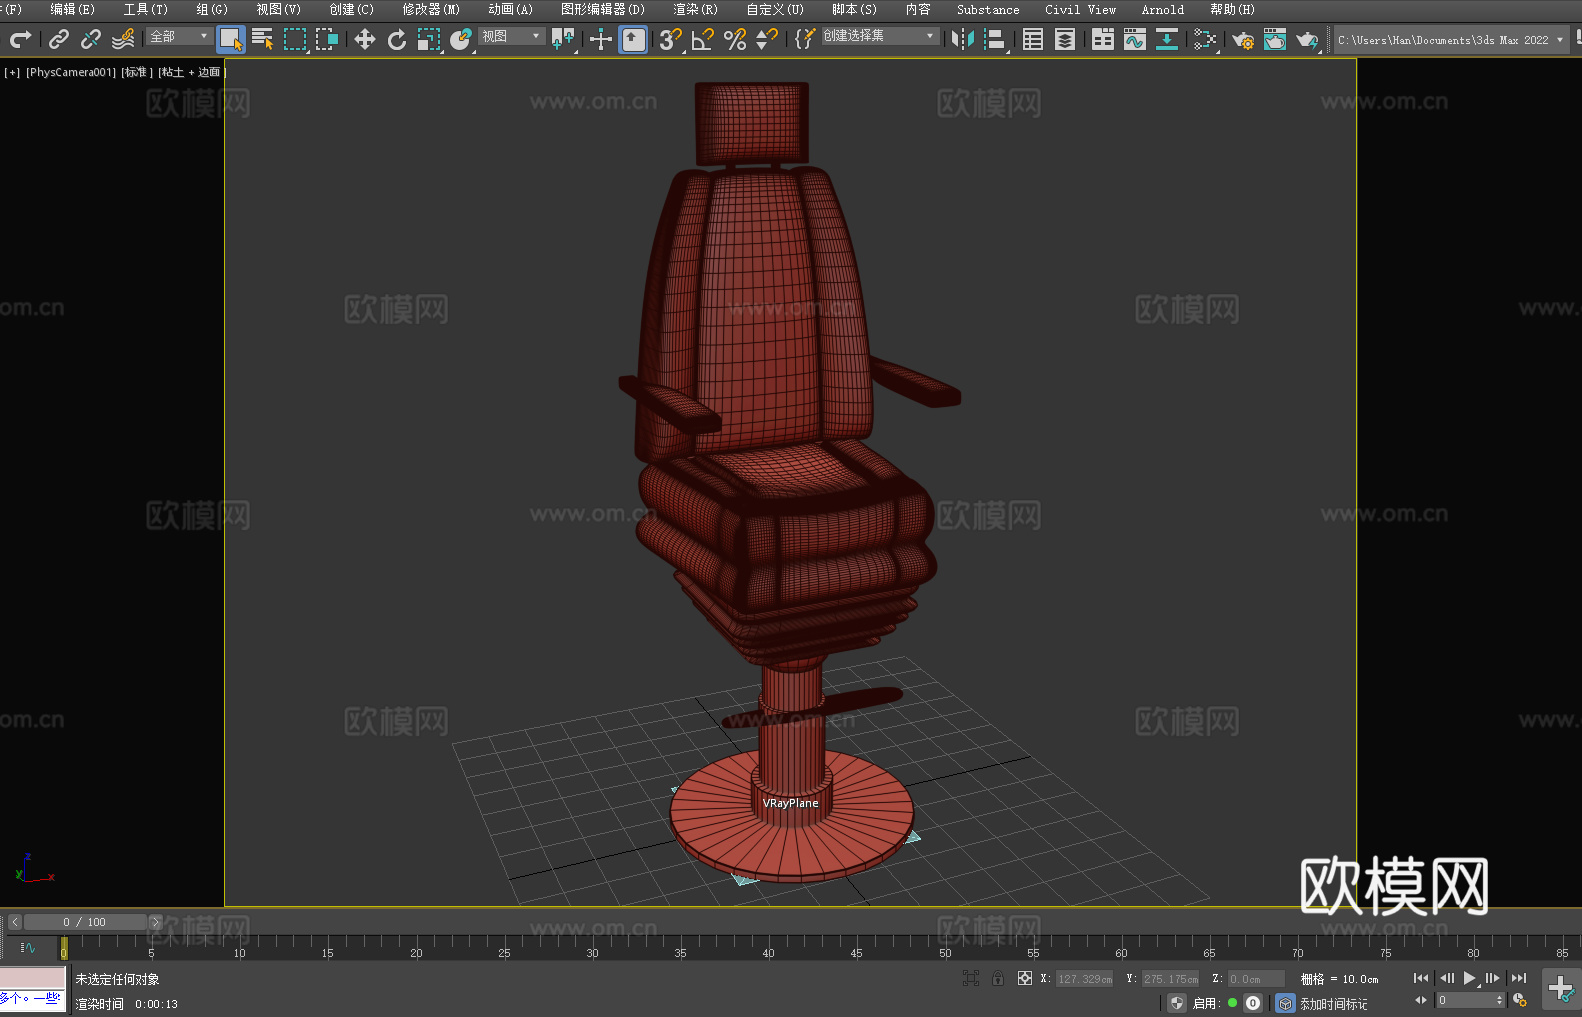Toggle Spinner Snap
This screenshot has width=1582, height=1017.
pyautogui.click(x=767, y=39)
